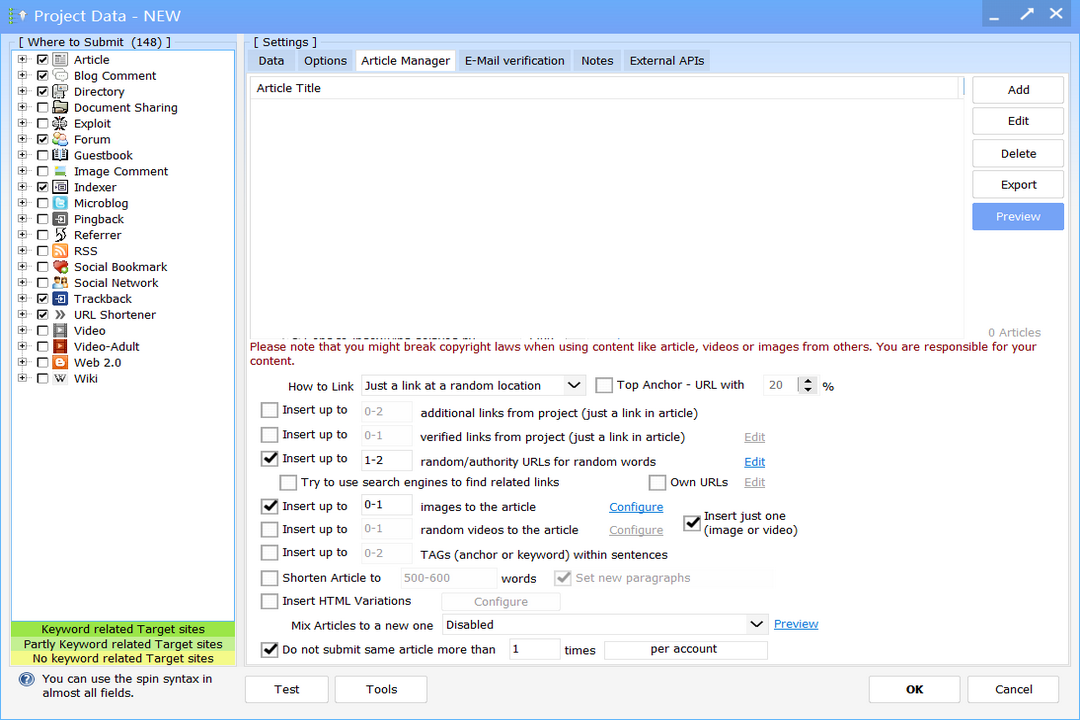Open Configure link for images settings

pyautogui.click(x=636, y=507)
